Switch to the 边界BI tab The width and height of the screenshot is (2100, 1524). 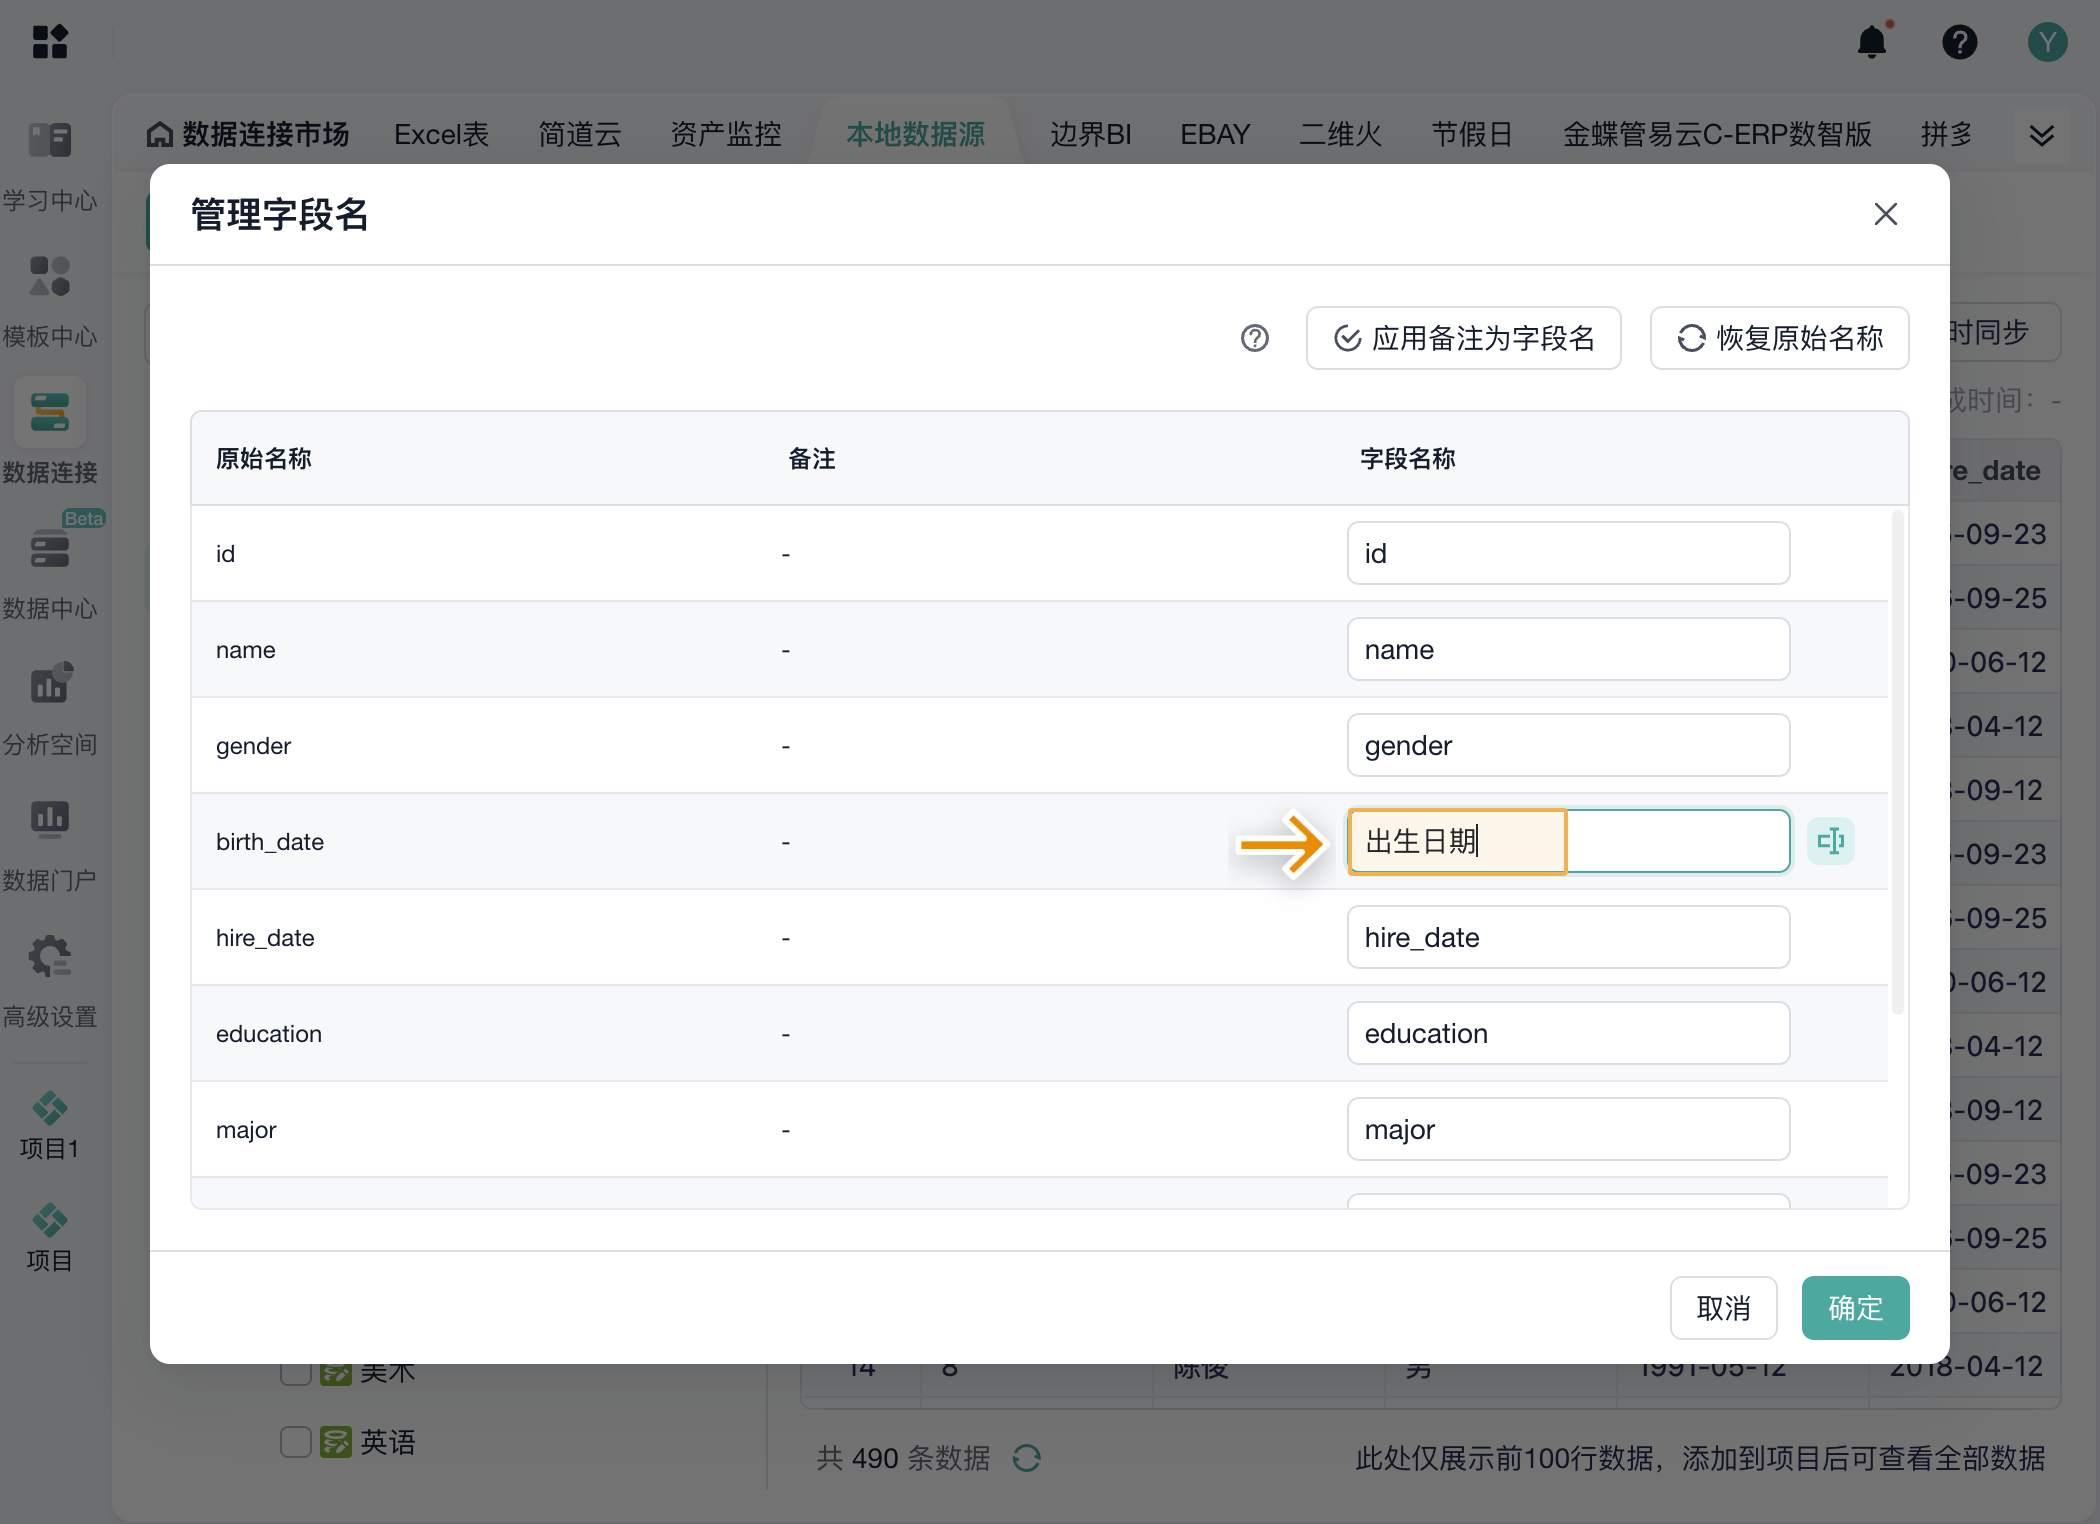[1091, 134]
